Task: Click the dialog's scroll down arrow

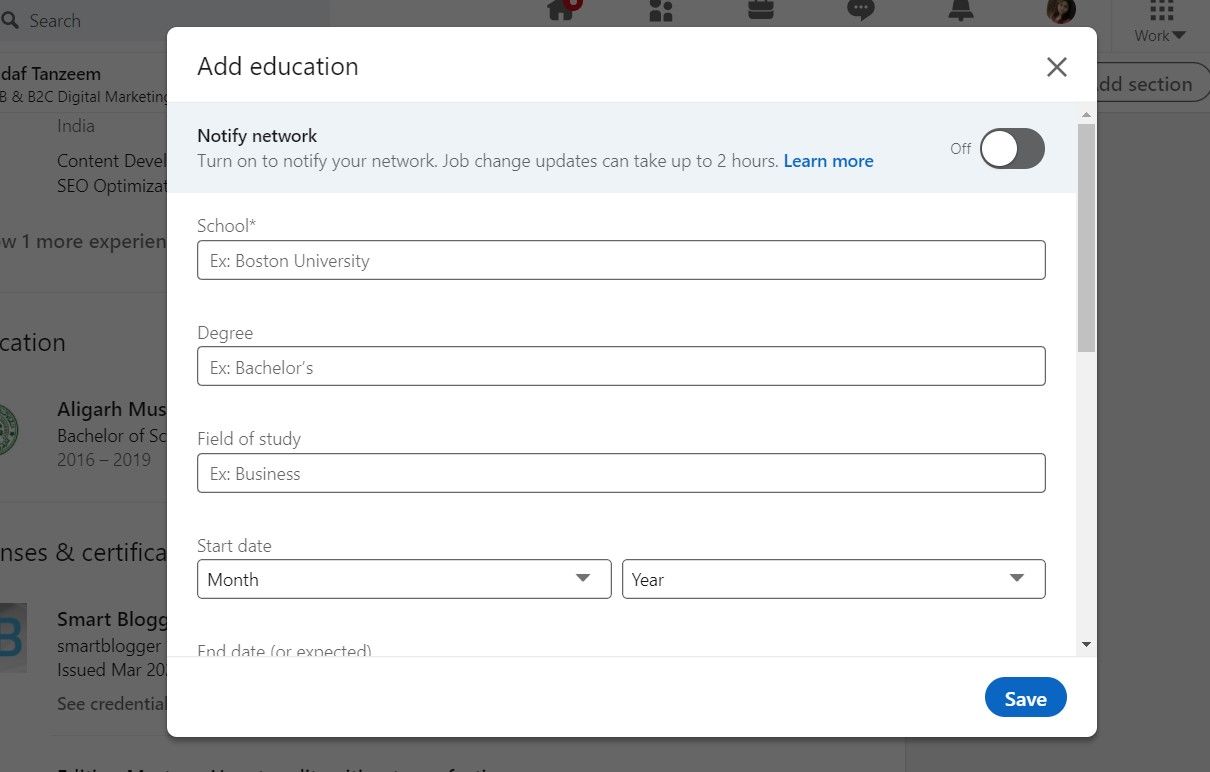Action: pos(1087,645)
